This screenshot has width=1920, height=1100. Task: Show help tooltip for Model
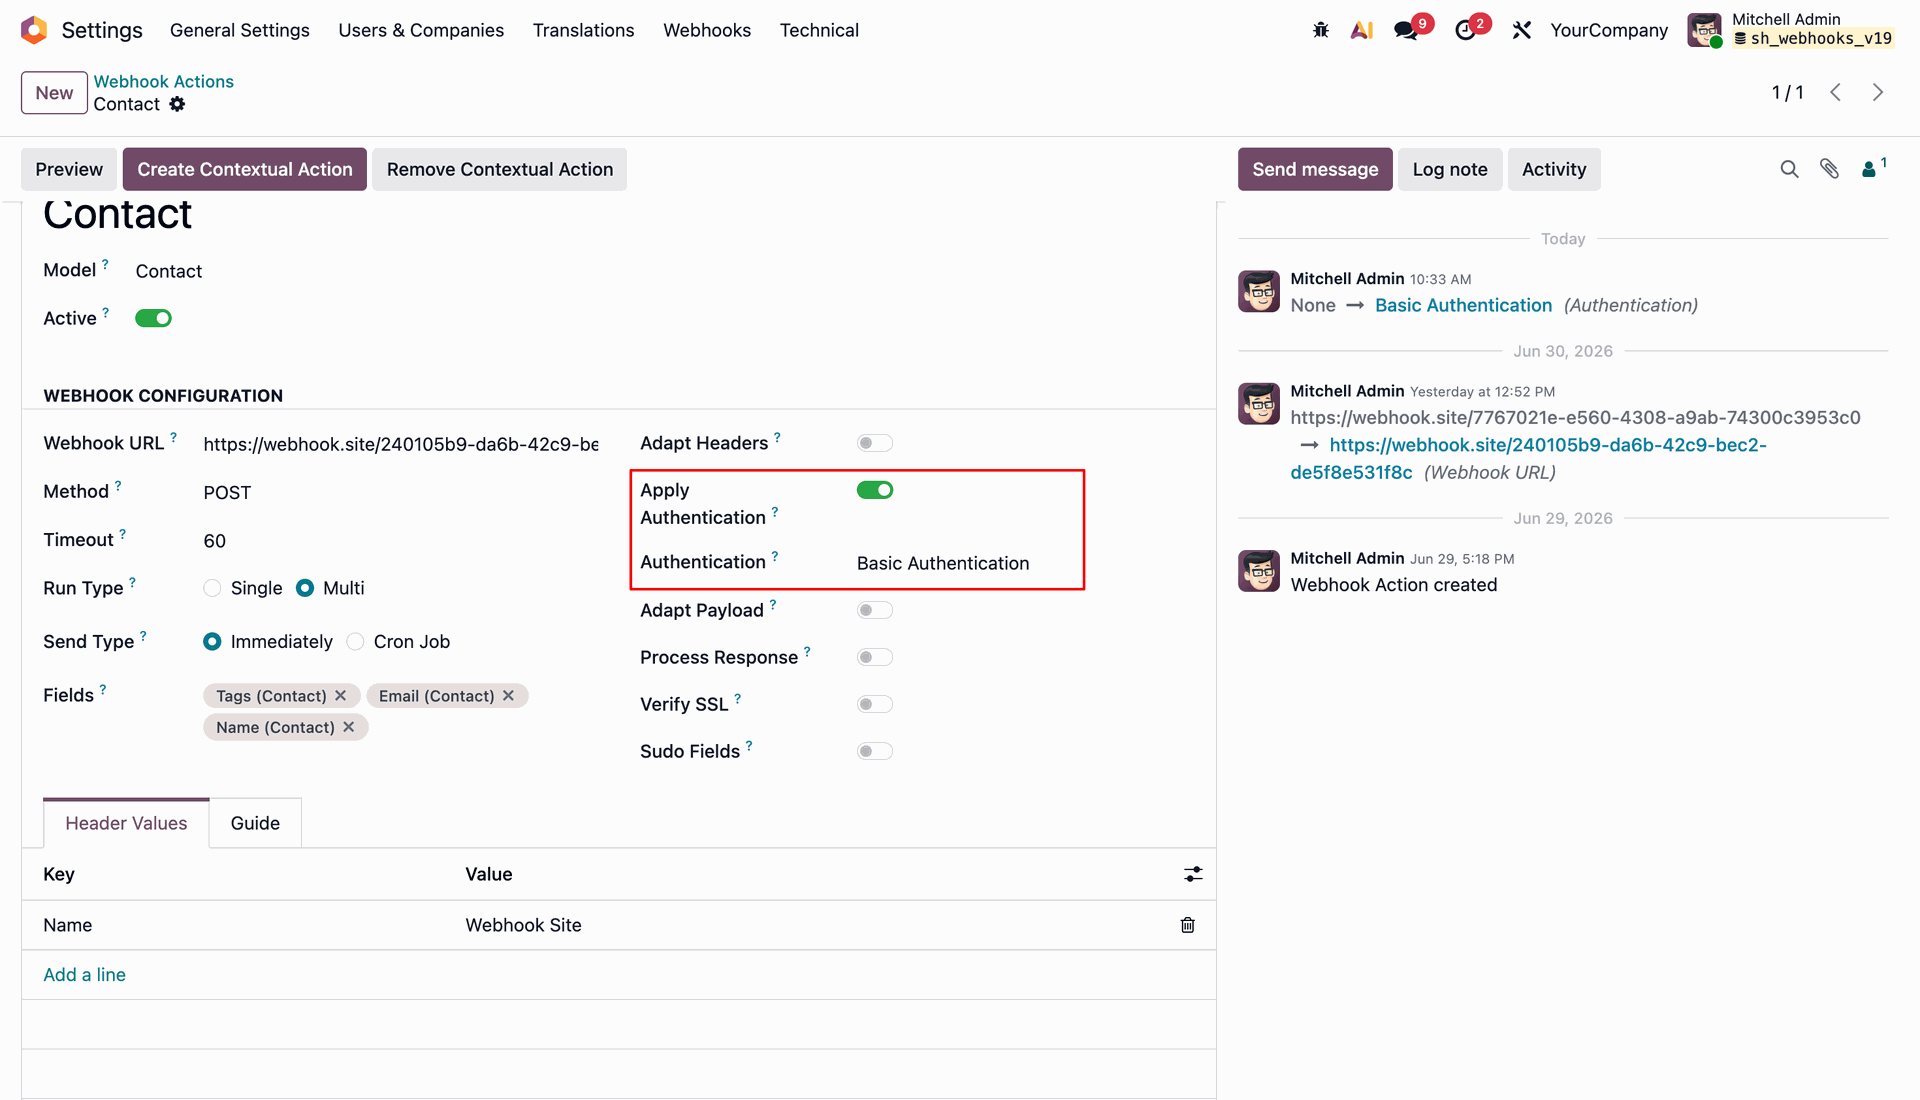[104, 264]
